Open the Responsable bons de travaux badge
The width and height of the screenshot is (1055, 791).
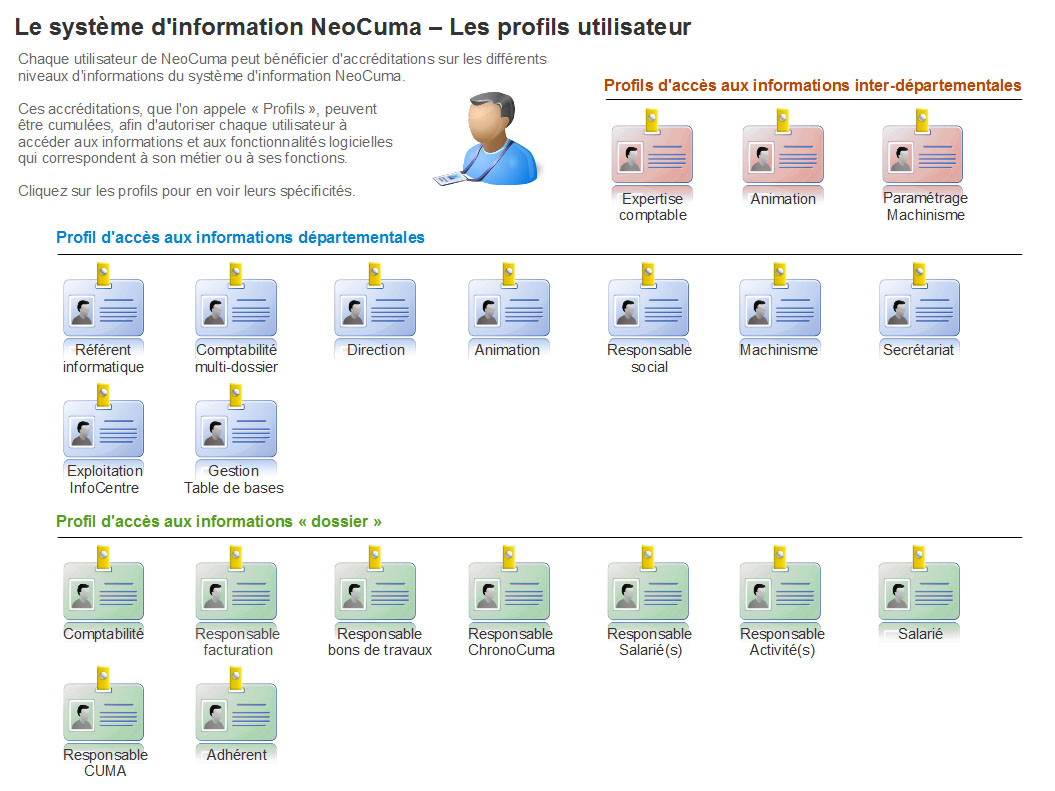[x=375, y=590]
